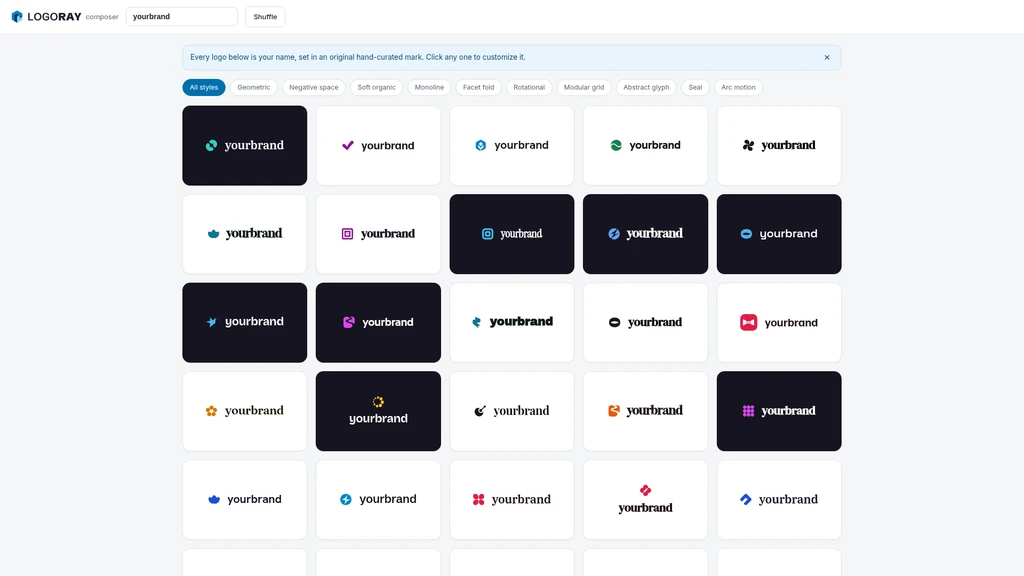Screen dimensions: 1024x576
Task: Show Monoline logo styles
Action: [429, 88]
